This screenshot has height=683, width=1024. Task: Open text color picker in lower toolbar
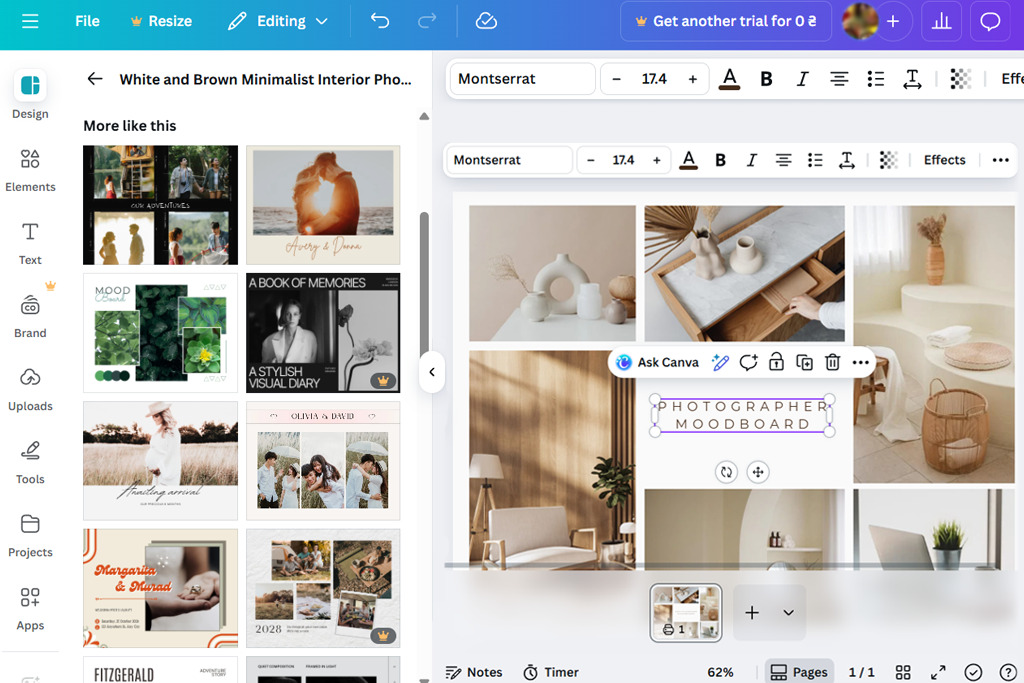coord(688,160)
